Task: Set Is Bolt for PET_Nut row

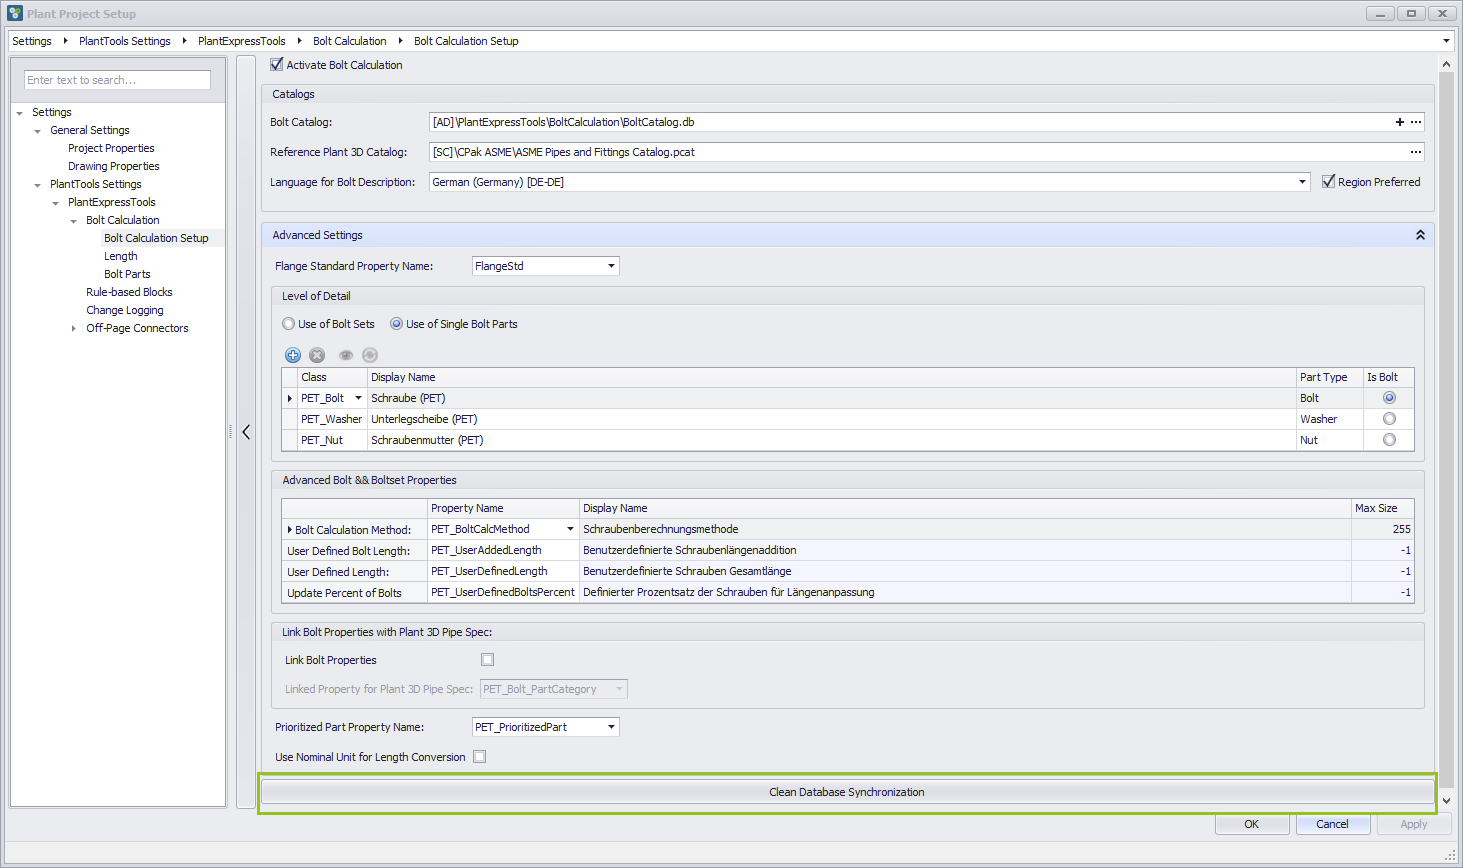Action: click(1389, 440)
